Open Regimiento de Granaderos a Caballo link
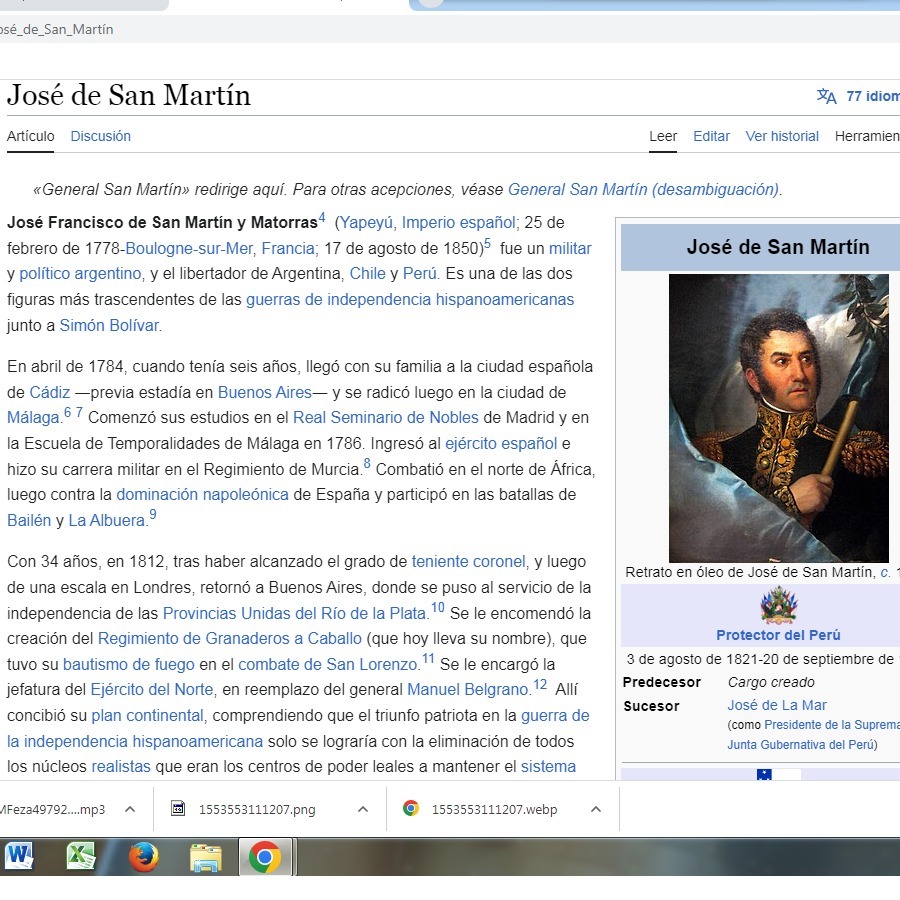900x900 pixels. tap(230, 639)
